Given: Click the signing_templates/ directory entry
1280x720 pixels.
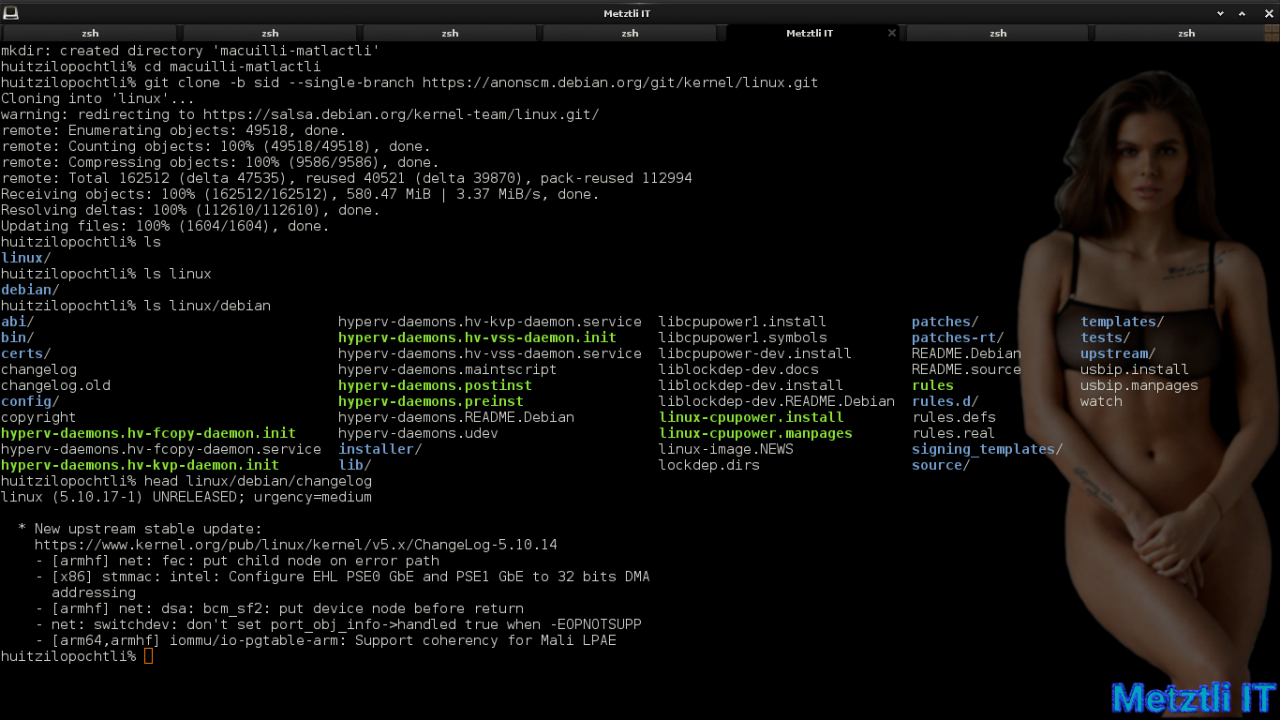Looking at the screenshot, I should click(x=987, y=449).
